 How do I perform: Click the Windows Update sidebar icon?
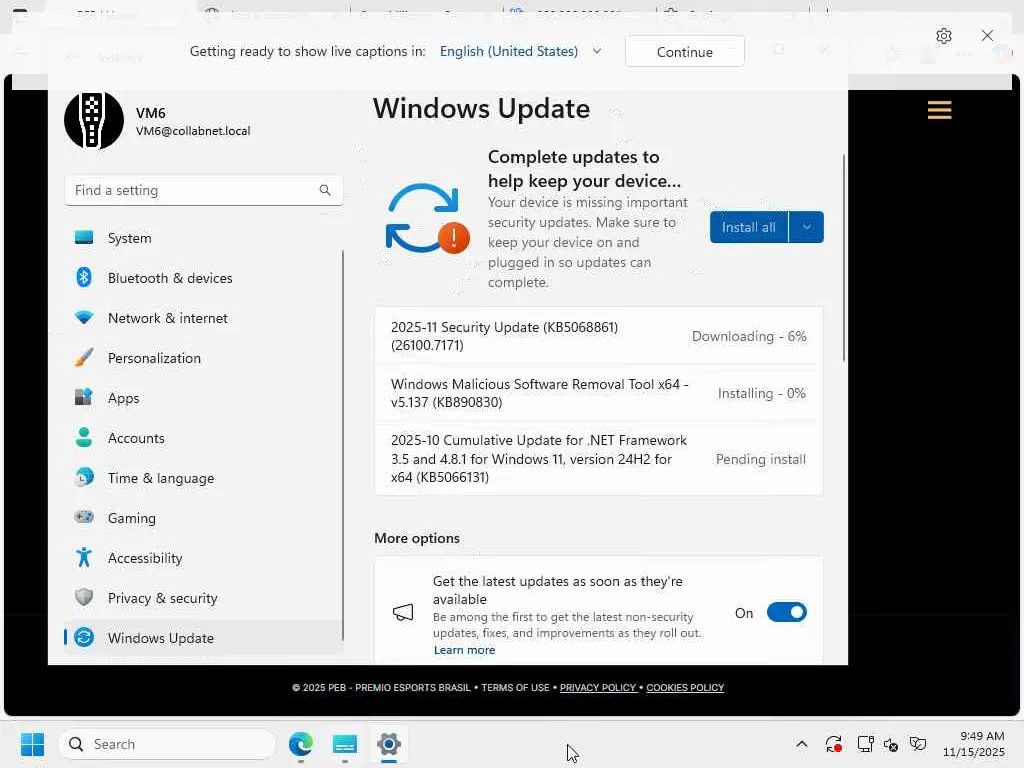point(84,637)
